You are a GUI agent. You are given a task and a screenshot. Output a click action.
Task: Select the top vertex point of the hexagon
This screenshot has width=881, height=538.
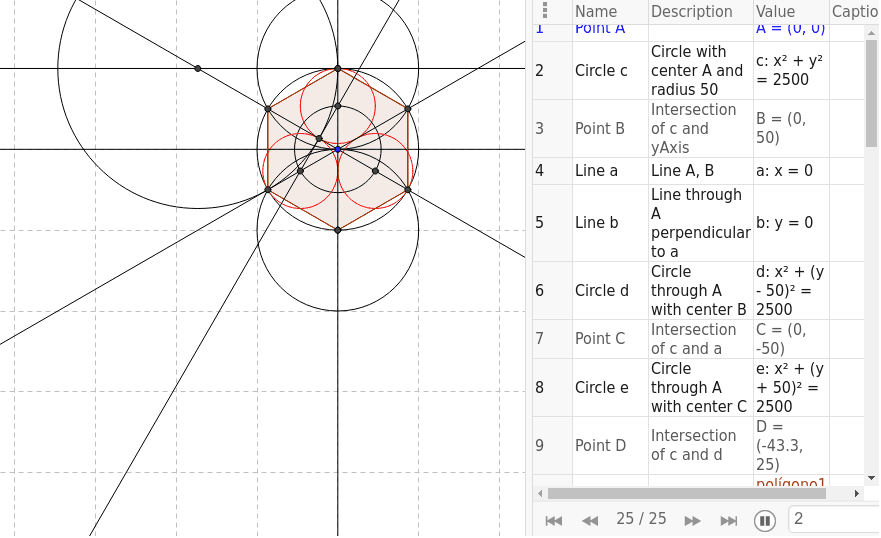pyautogui.click(x=338, y=69)
